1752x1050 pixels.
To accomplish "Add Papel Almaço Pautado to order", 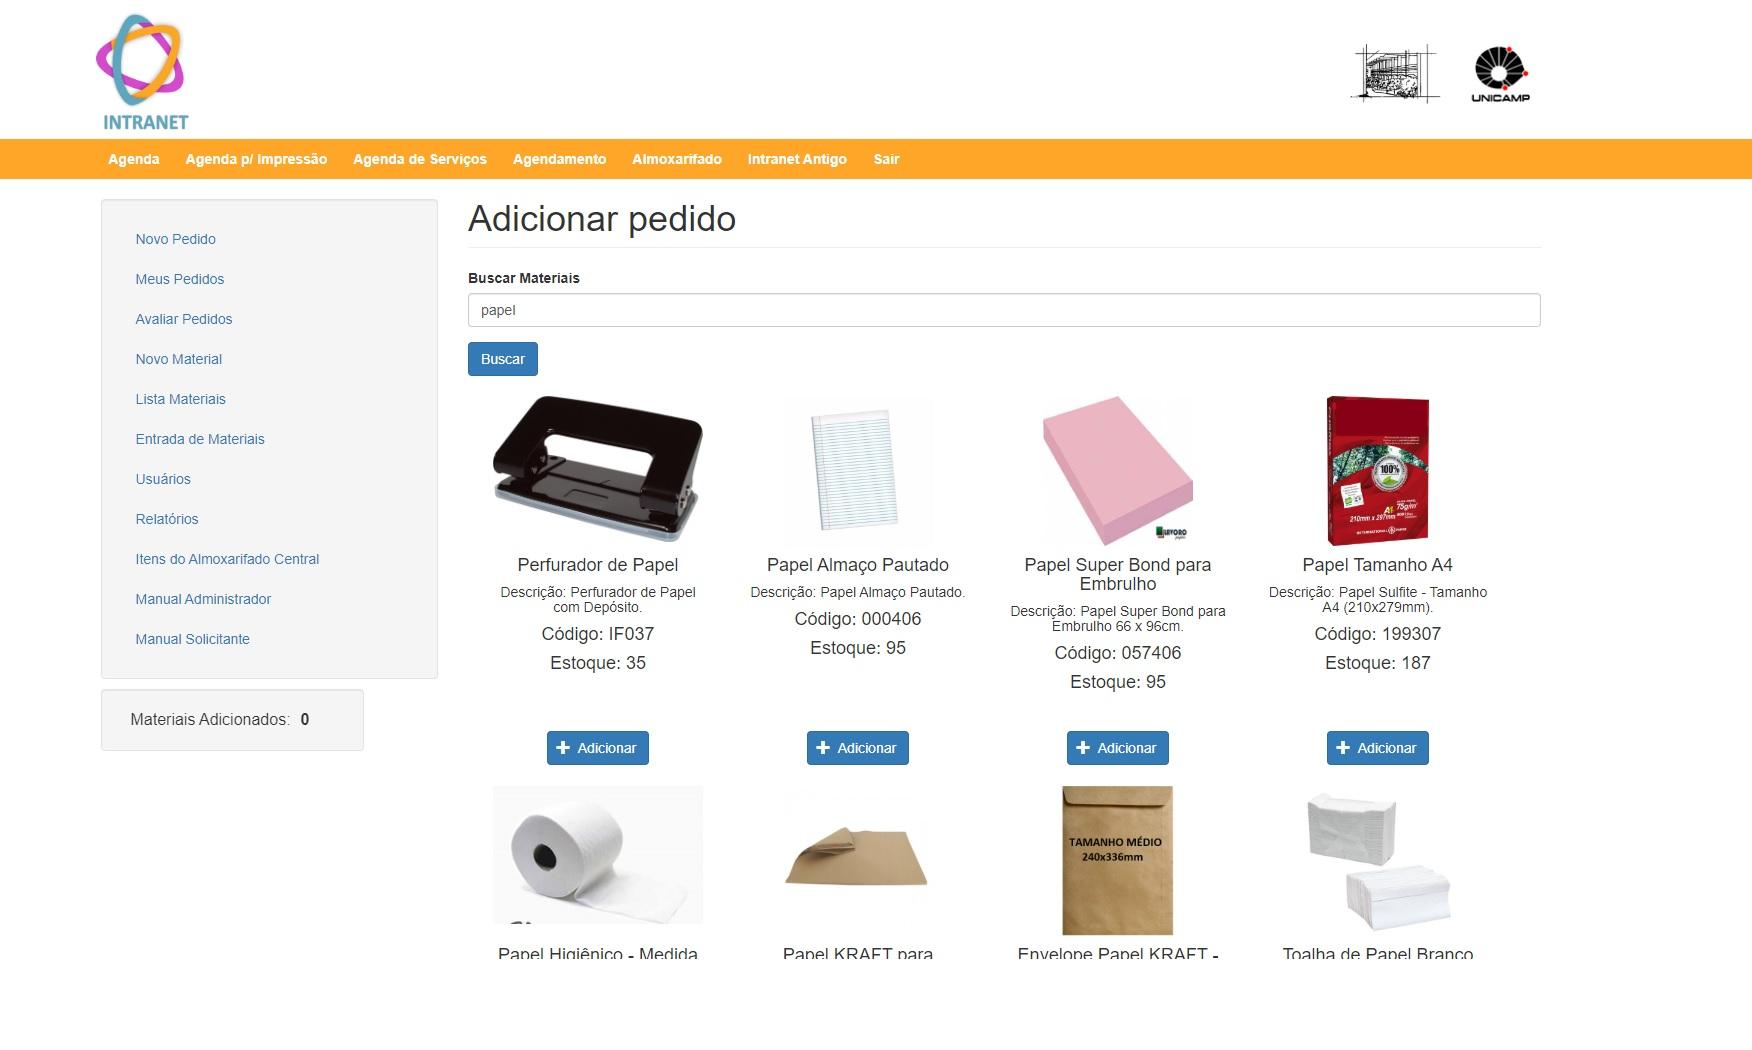I will click(x=858, y=748).
